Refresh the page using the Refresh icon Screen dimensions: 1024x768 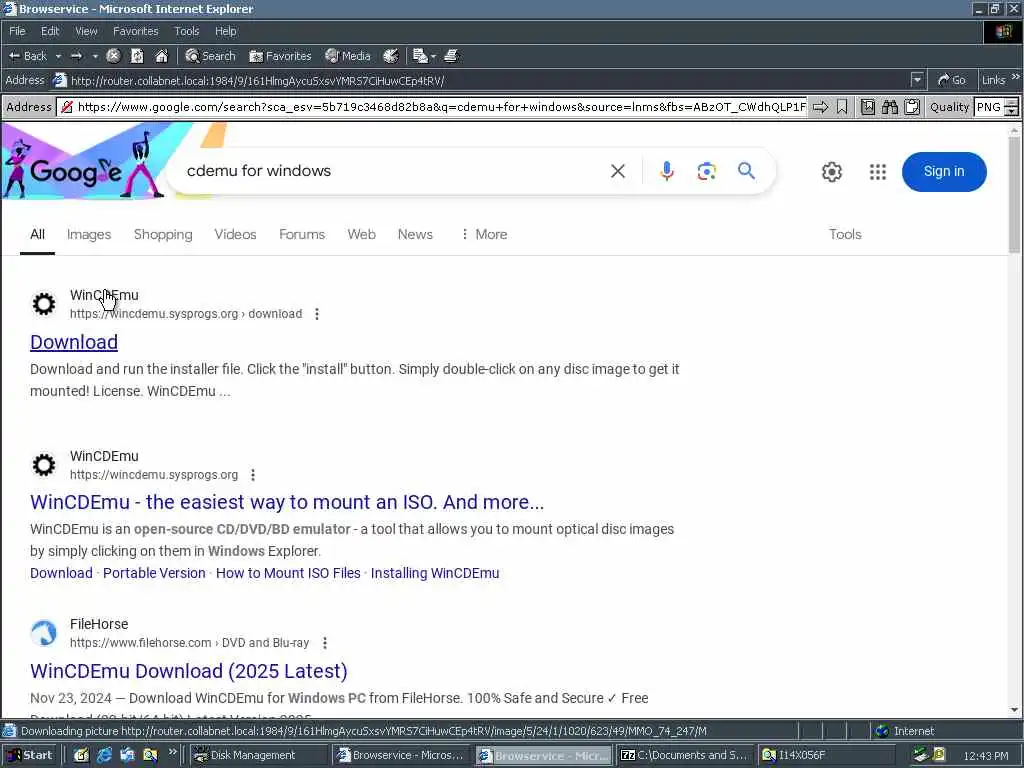click(x=137, y=56)
